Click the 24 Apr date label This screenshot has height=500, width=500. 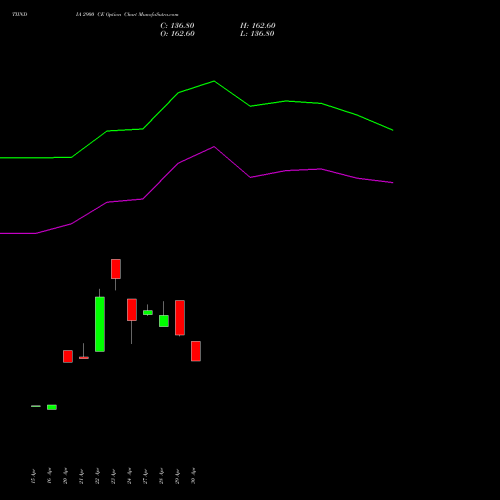coord(129,476)
